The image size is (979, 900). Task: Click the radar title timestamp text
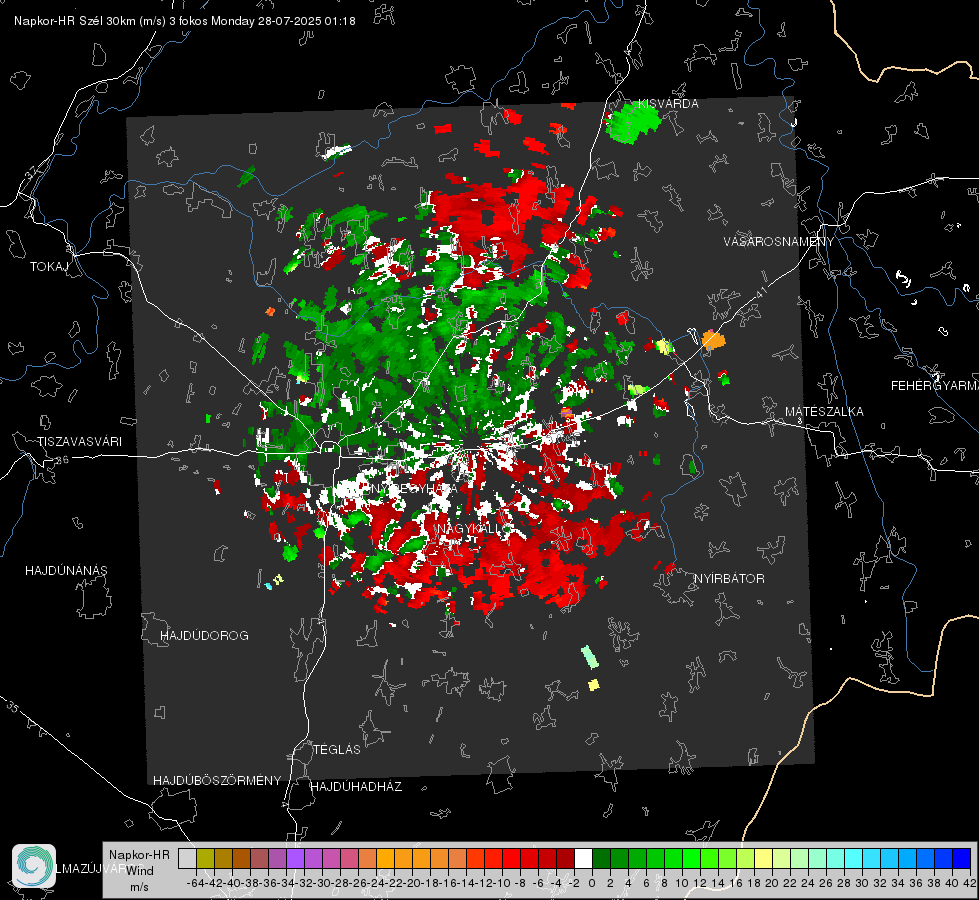(185, 21)
